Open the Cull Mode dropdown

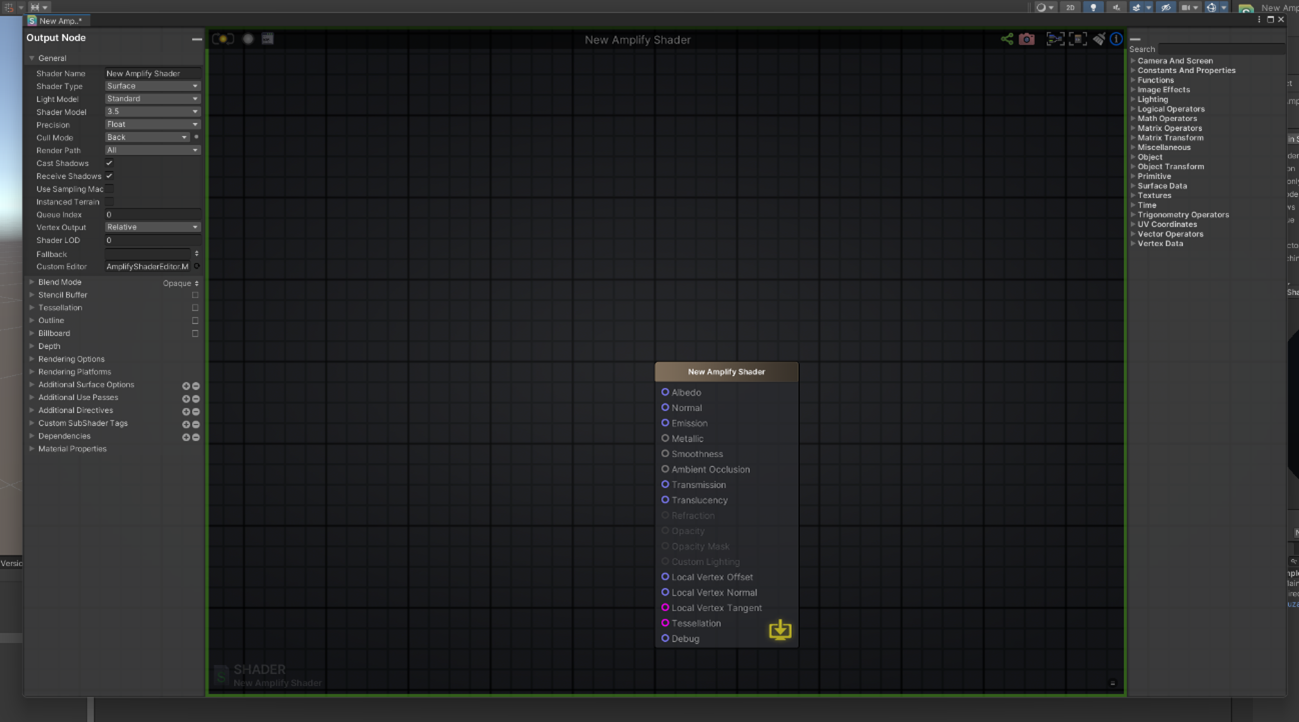pyautogui.click(x=147, y=137)
